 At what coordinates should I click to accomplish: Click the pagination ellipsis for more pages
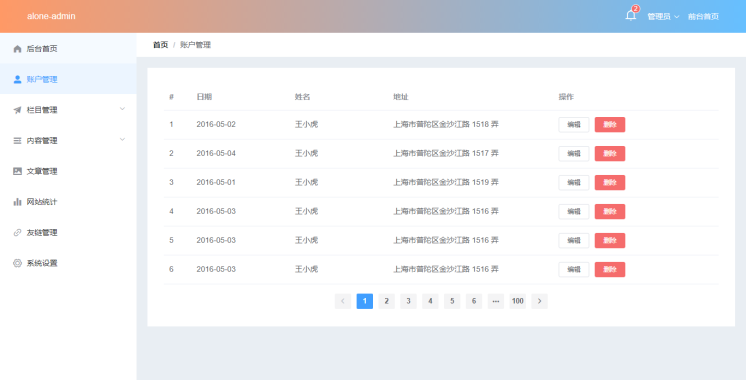coord(496,301)
